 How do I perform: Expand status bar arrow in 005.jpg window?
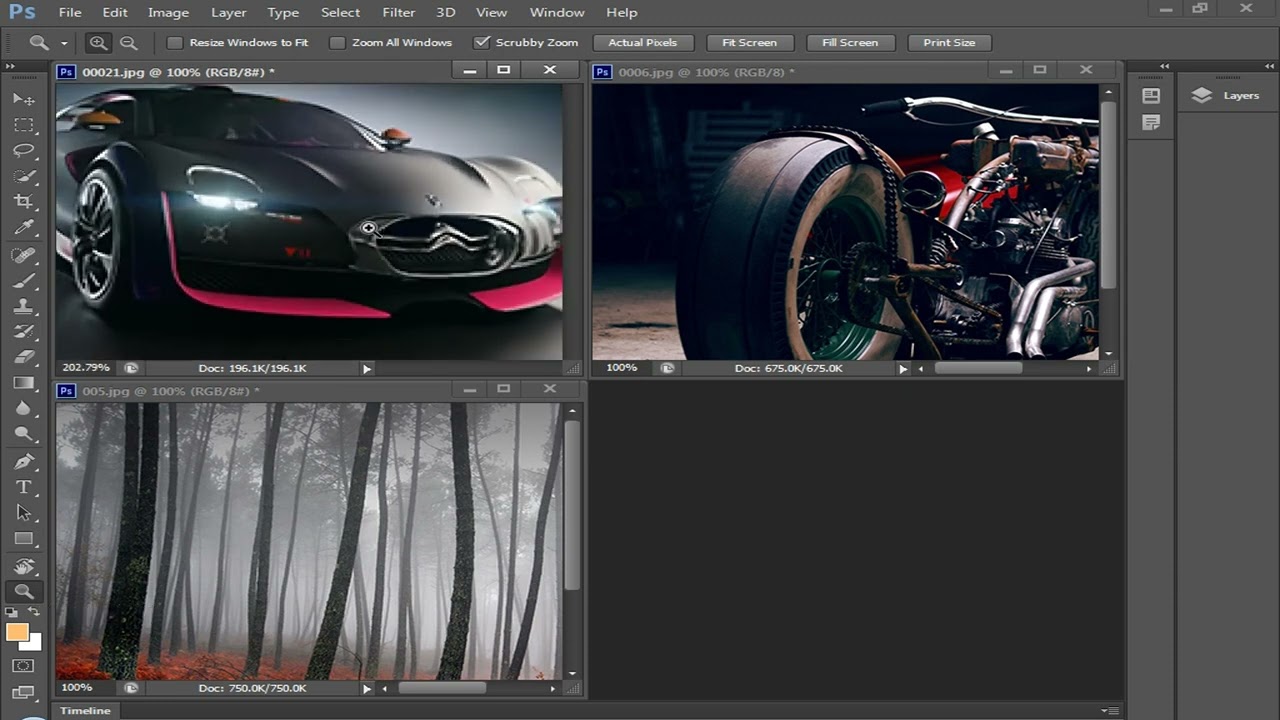(367, 689)
